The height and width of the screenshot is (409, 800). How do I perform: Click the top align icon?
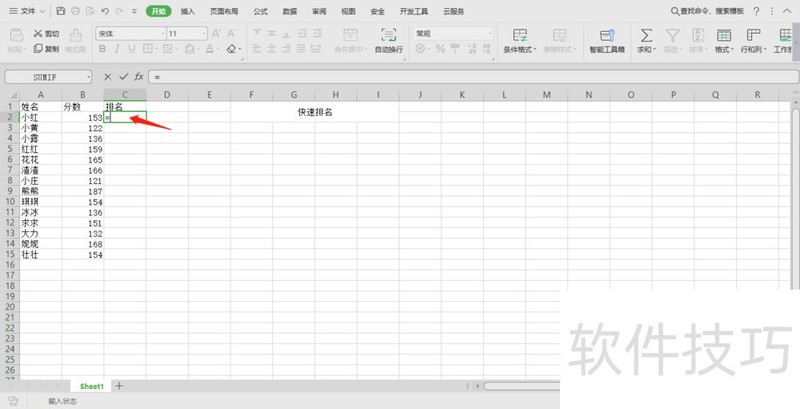pos(257,34)
